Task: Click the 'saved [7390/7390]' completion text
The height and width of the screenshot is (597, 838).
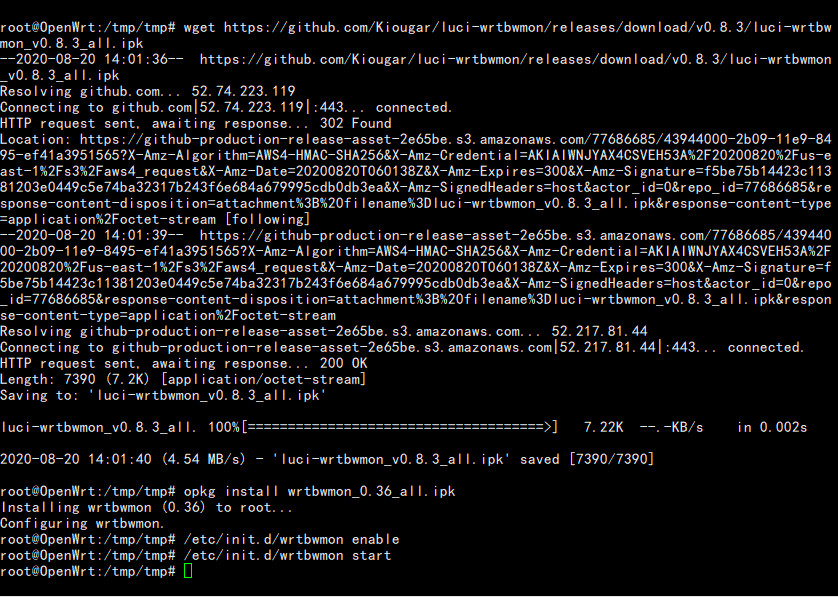Action: tap(587, 459)
